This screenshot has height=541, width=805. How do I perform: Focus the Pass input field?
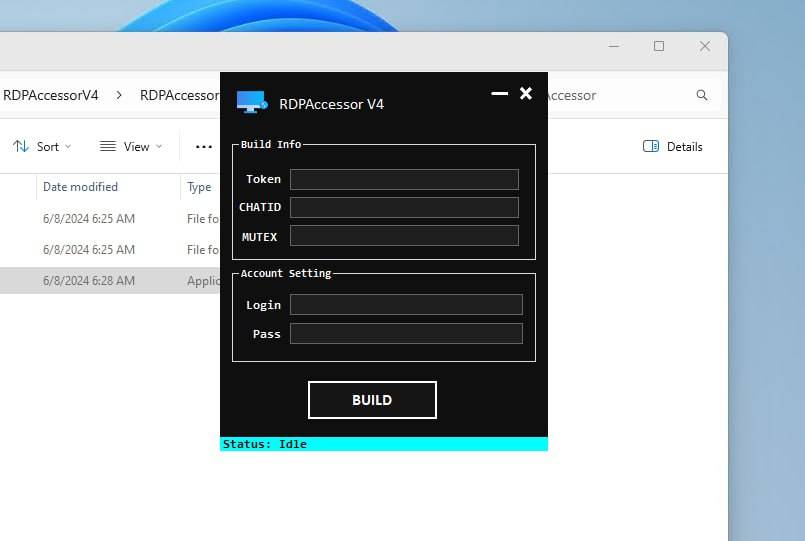coord(406,333)
